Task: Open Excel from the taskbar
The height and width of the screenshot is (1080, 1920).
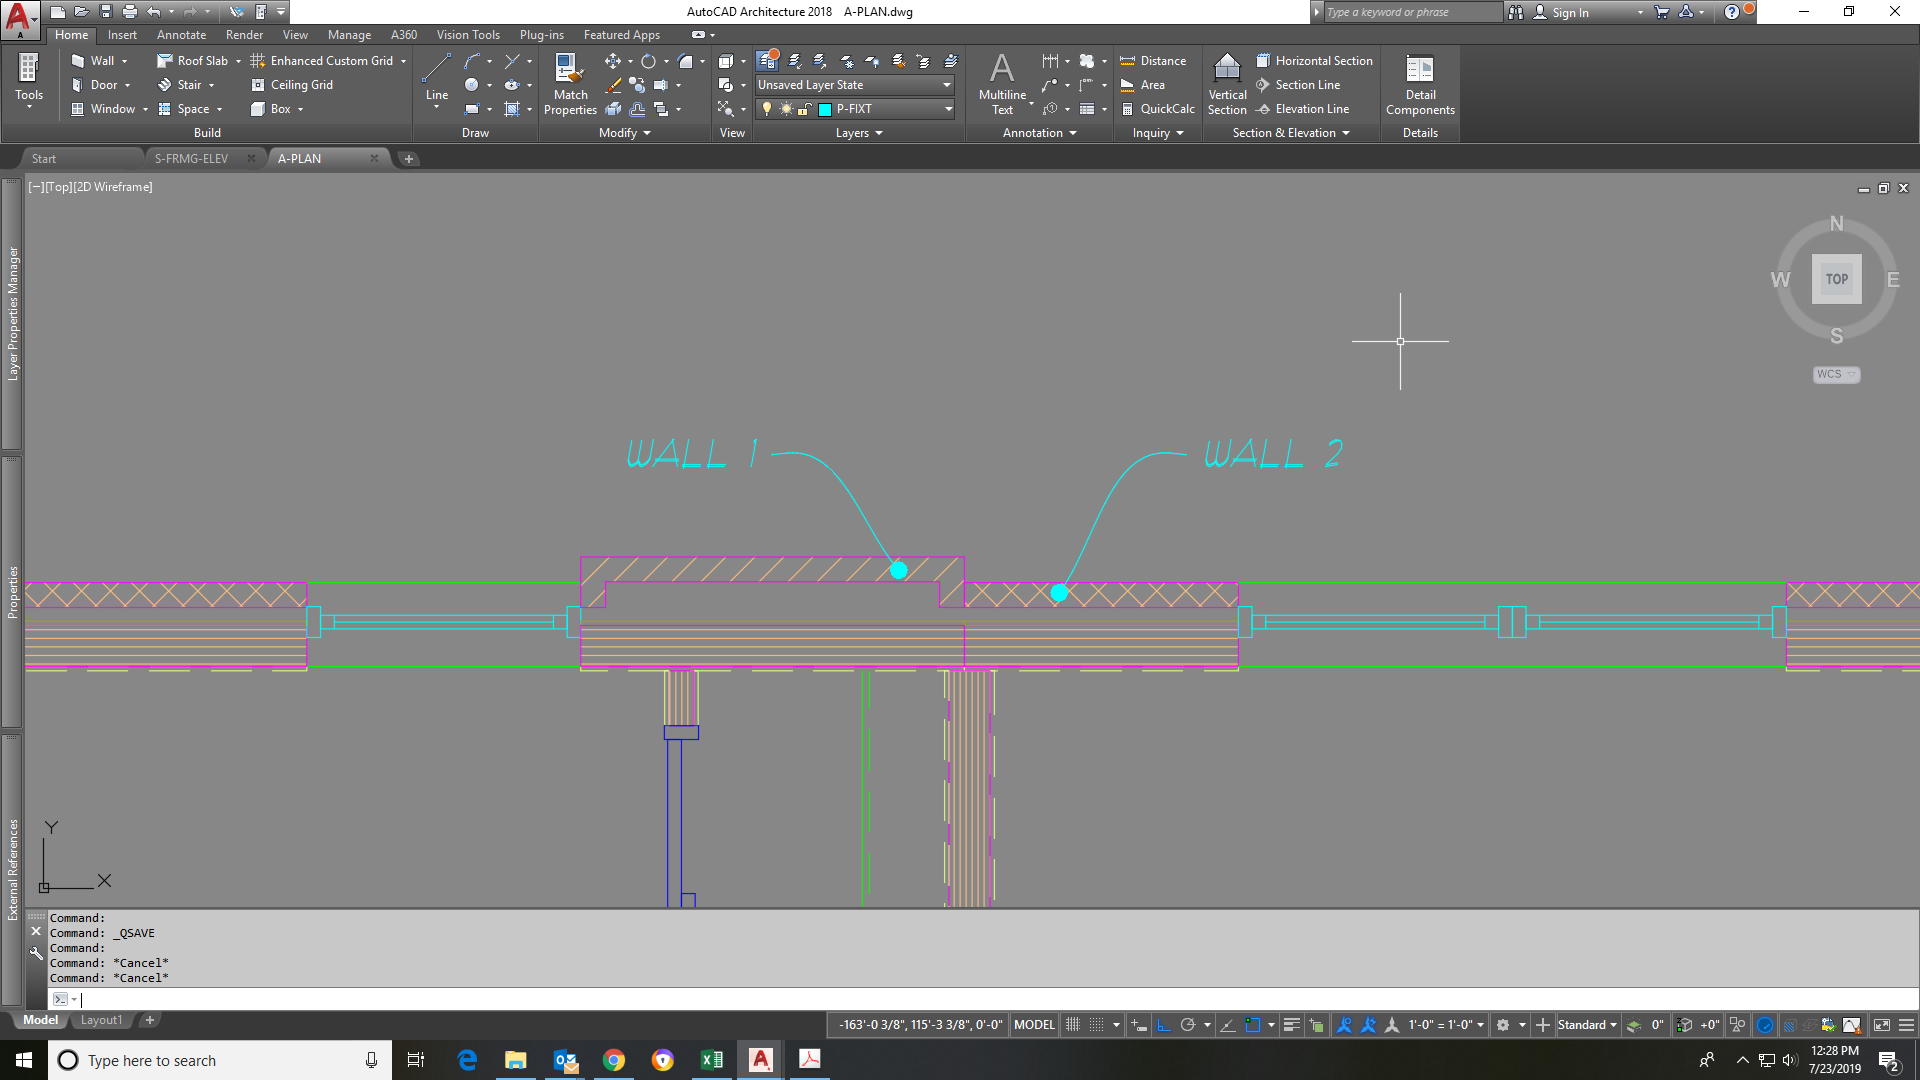Action: 712,1060
